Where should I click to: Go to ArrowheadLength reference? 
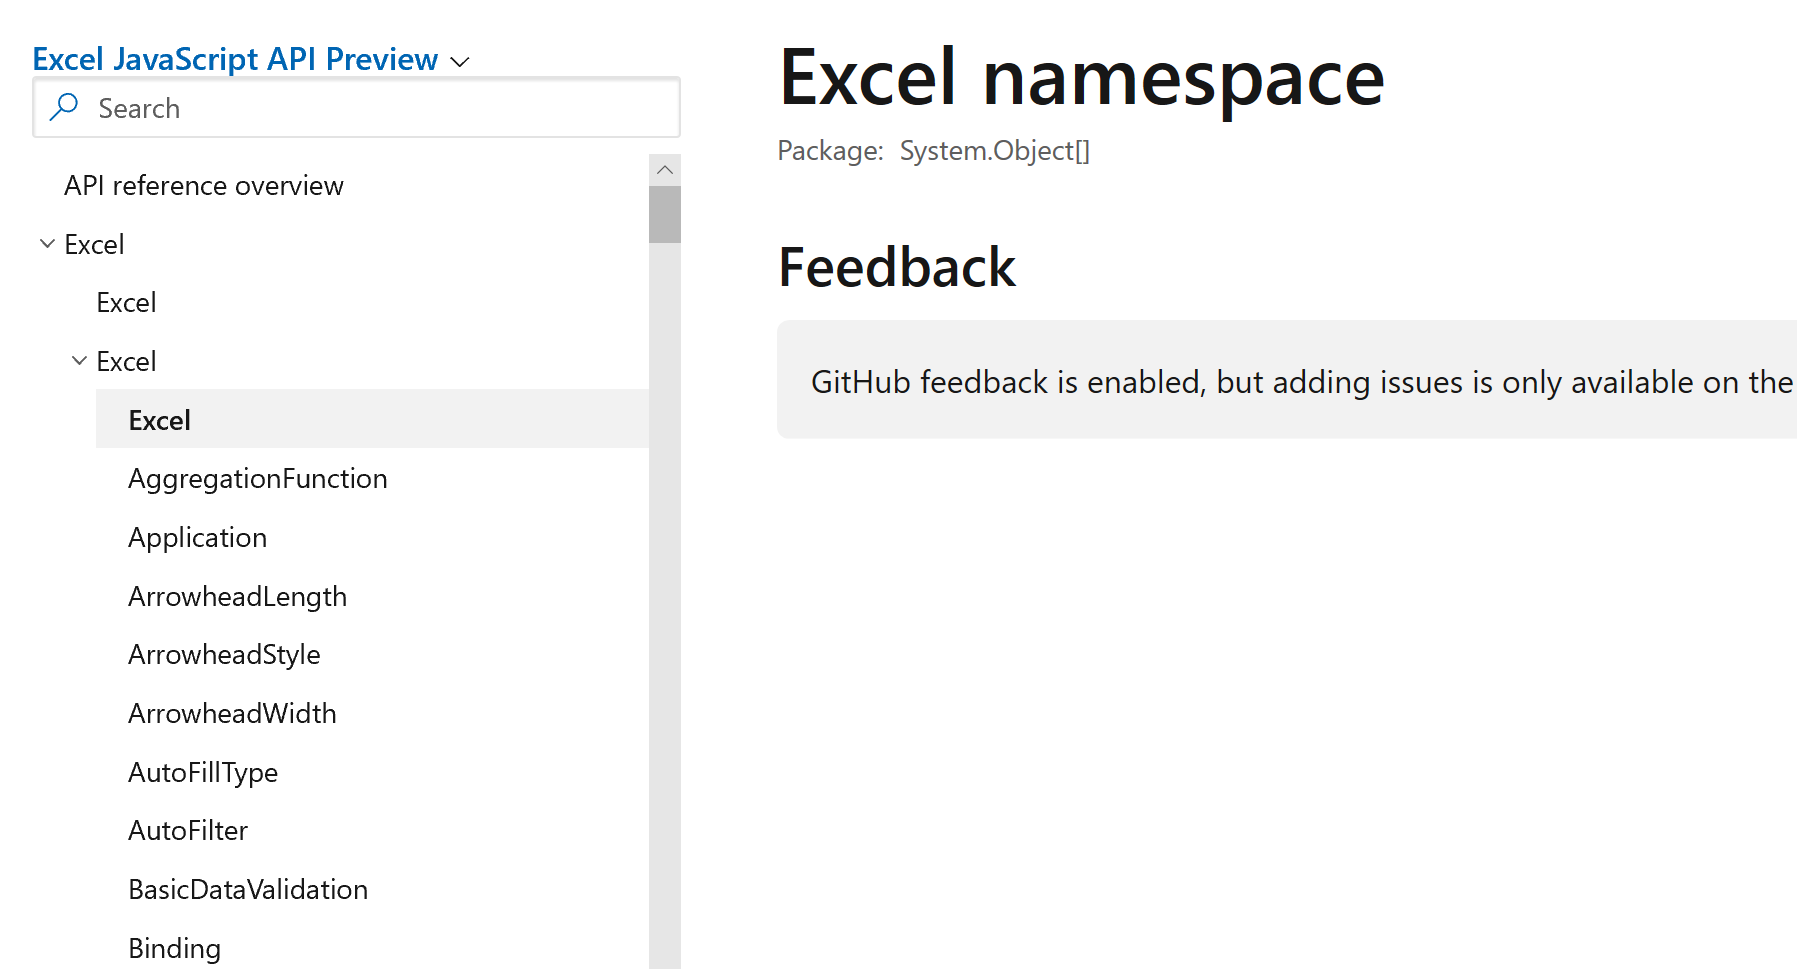pyautogui.click(x=238, y=597)
